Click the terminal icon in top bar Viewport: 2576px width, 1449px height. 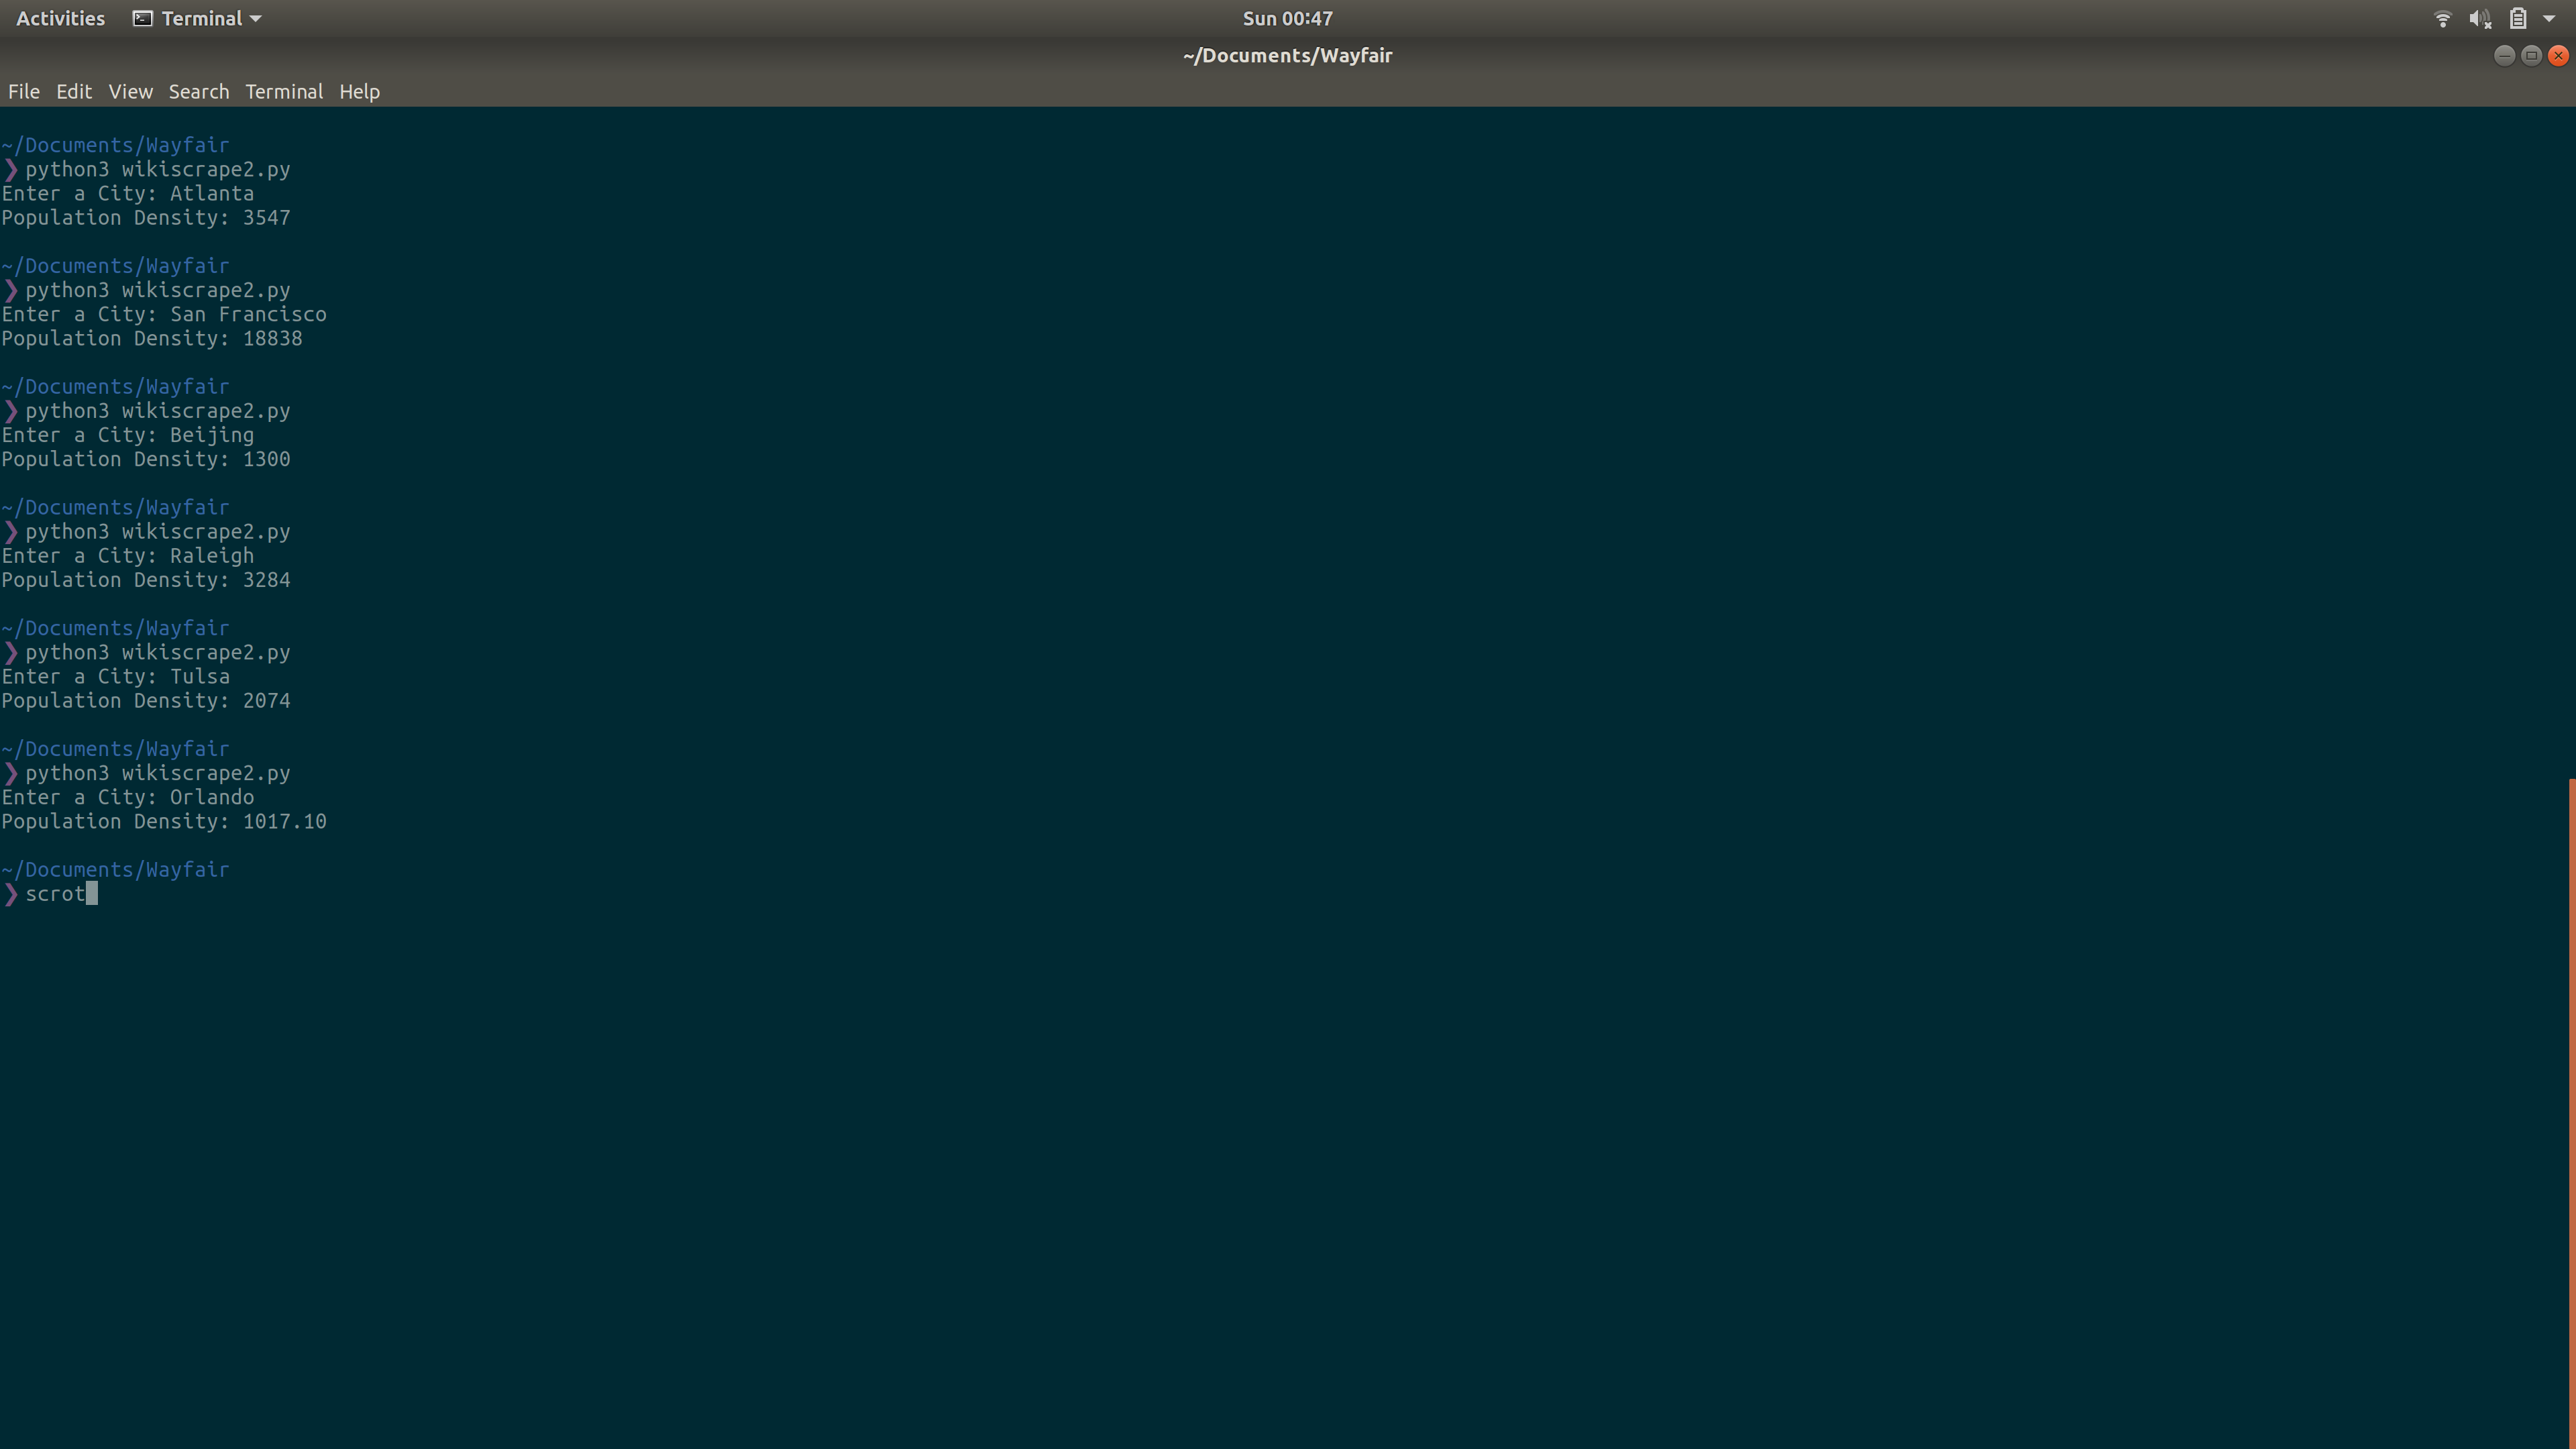(x=143, y=18)
